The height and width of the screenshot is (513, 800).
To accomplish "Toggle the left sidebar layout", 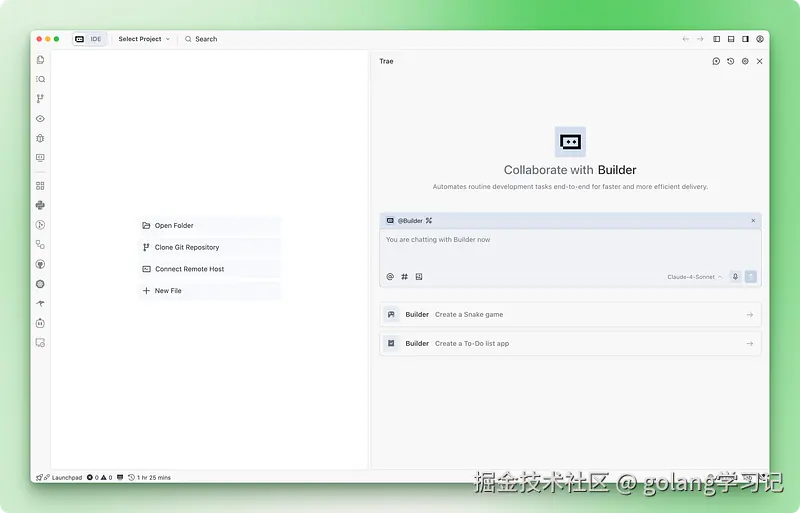I will [716, 39].
